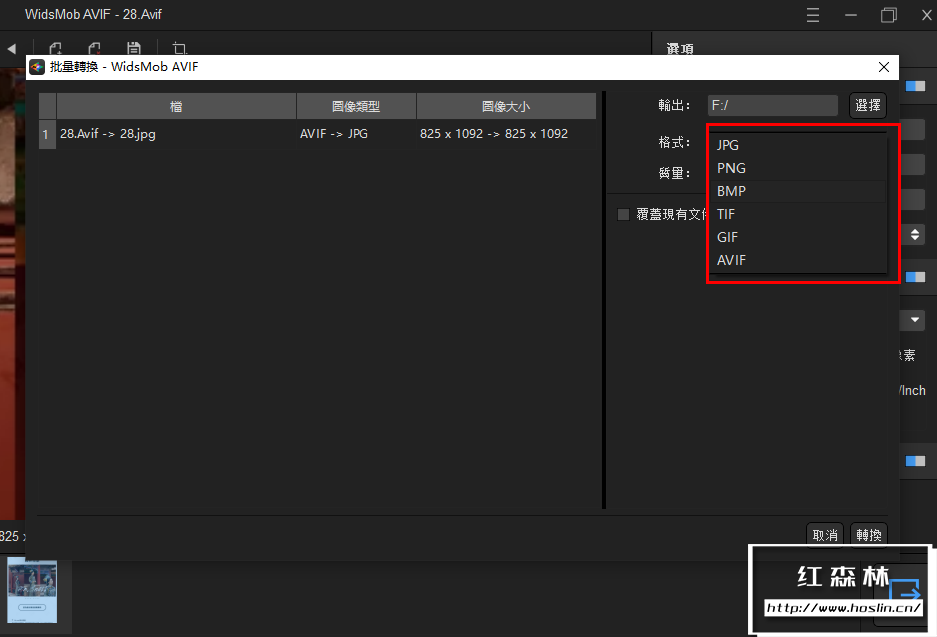Close the 批量轉換 dialog

click(x=884, y=67)
